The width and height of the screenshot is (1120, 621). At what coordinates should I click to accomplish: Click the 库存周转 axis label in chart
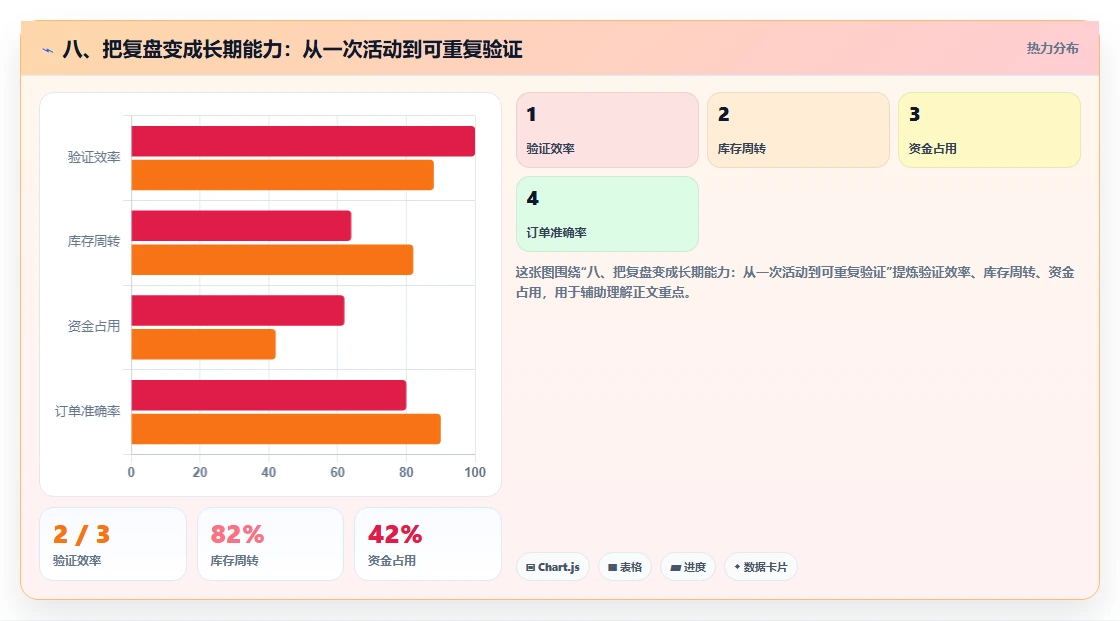(x=94, y=242)
